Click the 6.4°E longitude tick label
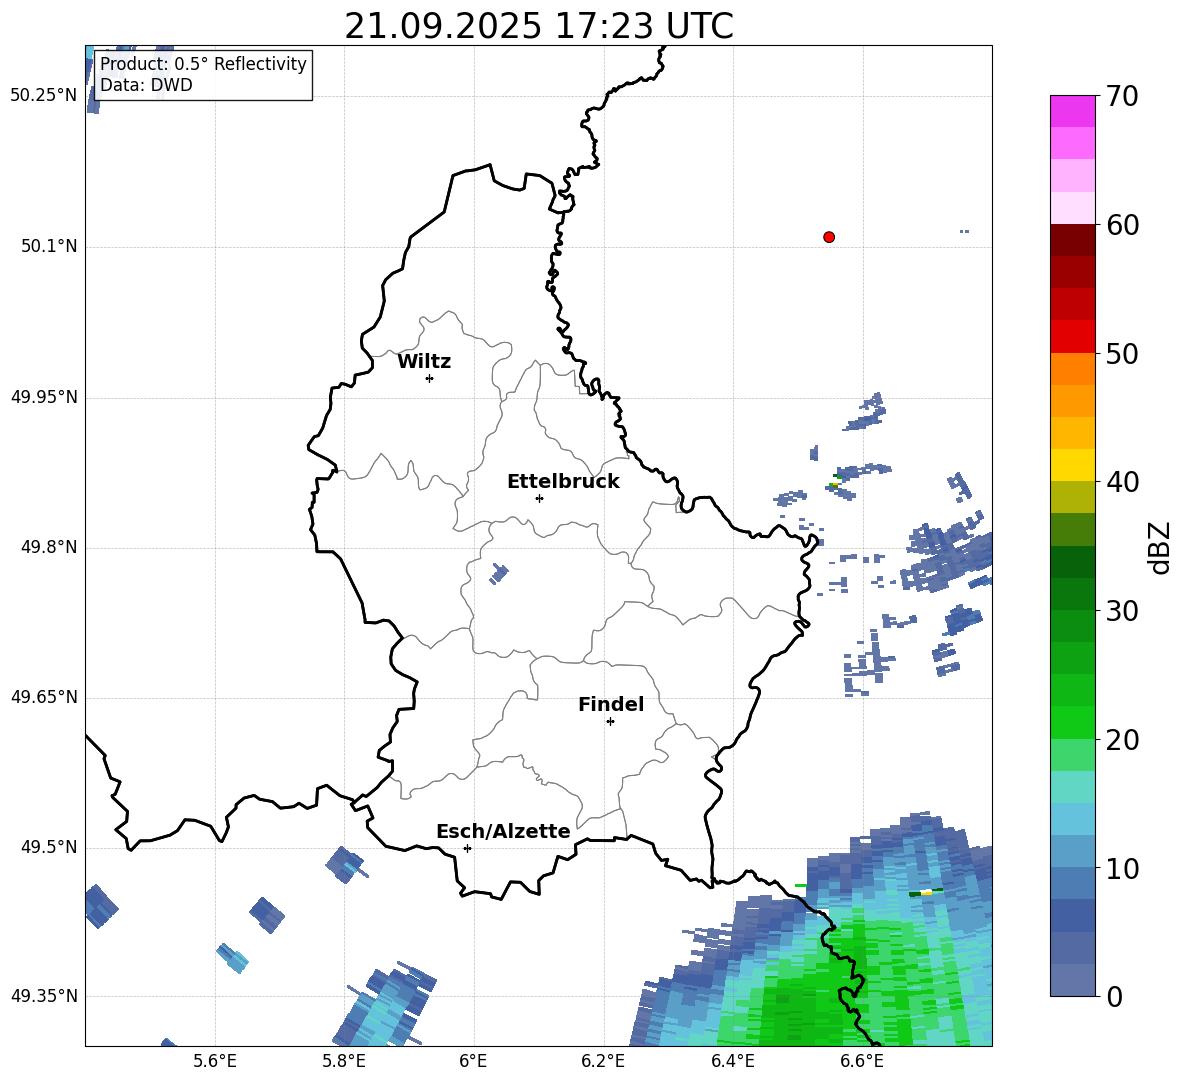This screenshot has height=1081, width=1184. coord(732,1061)
